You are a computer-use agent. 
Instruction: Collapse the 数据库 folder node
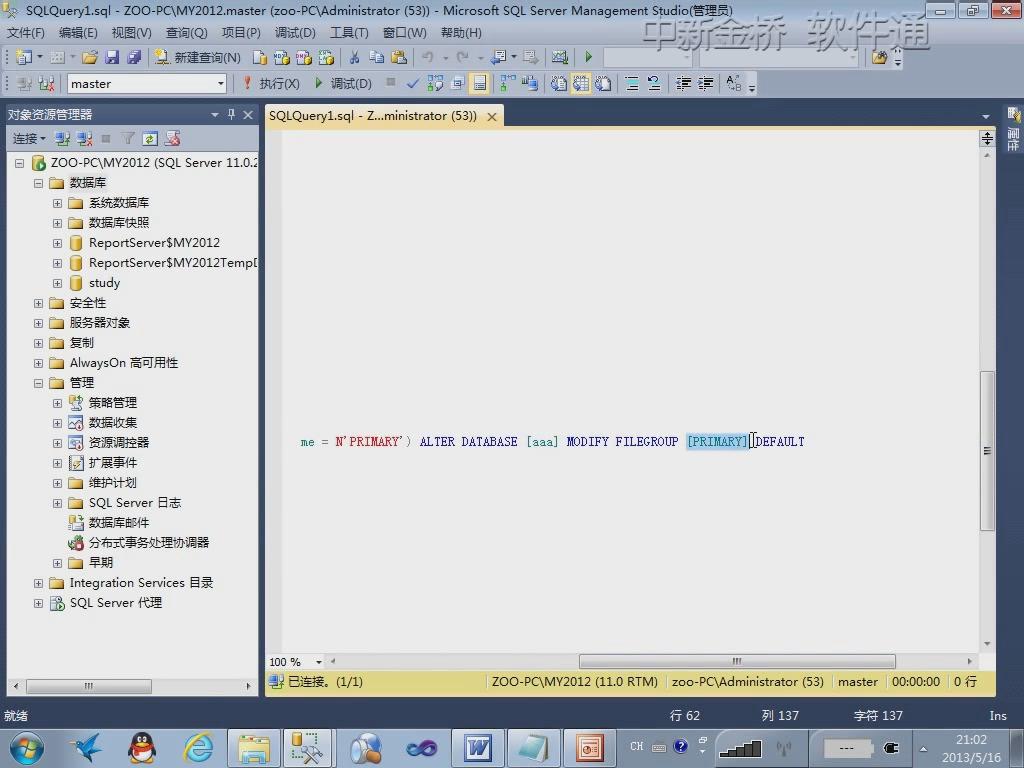39,184
